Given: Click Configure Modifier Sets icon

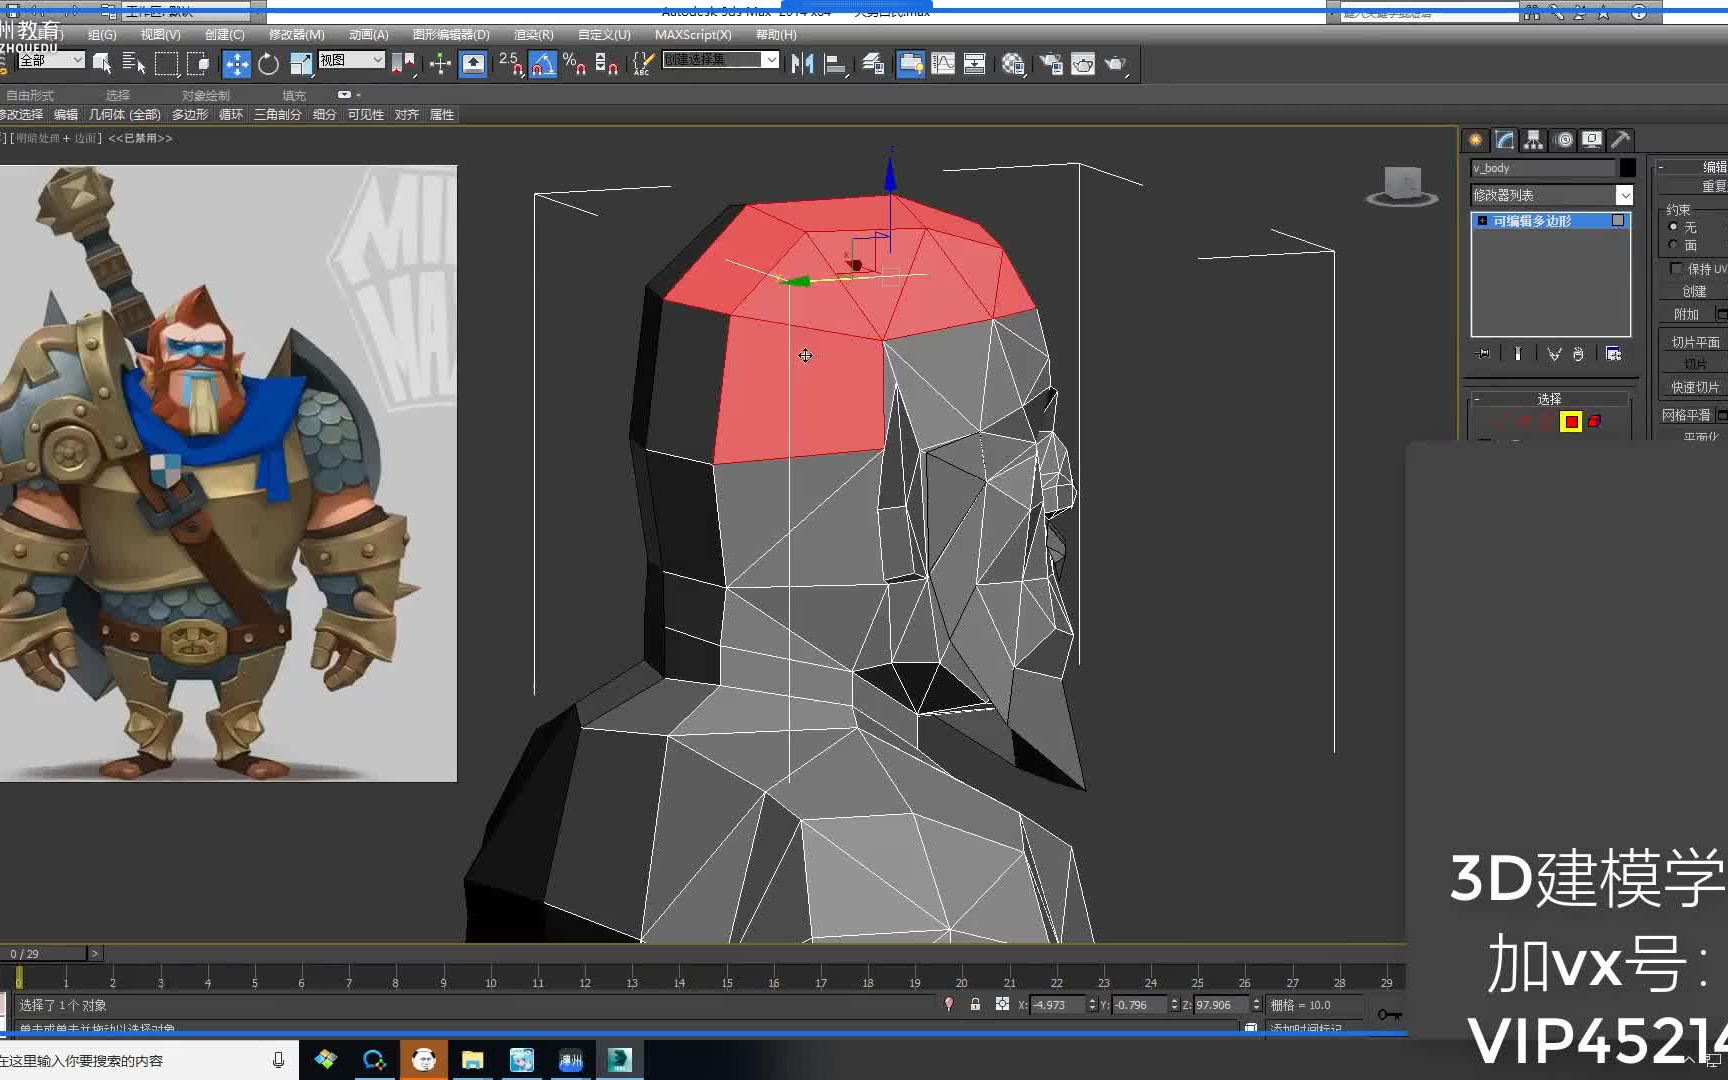Looking at the screenshot, I should (x=1613, y=354).
